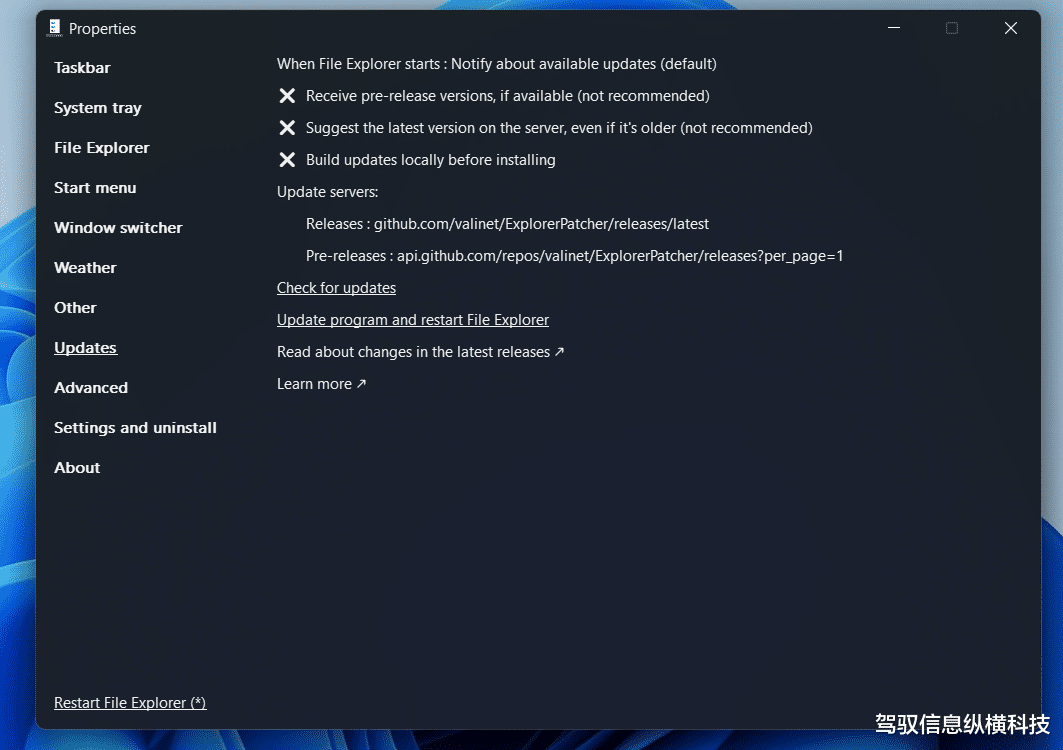Go to Settings and uninstall section

click(136, 428)
